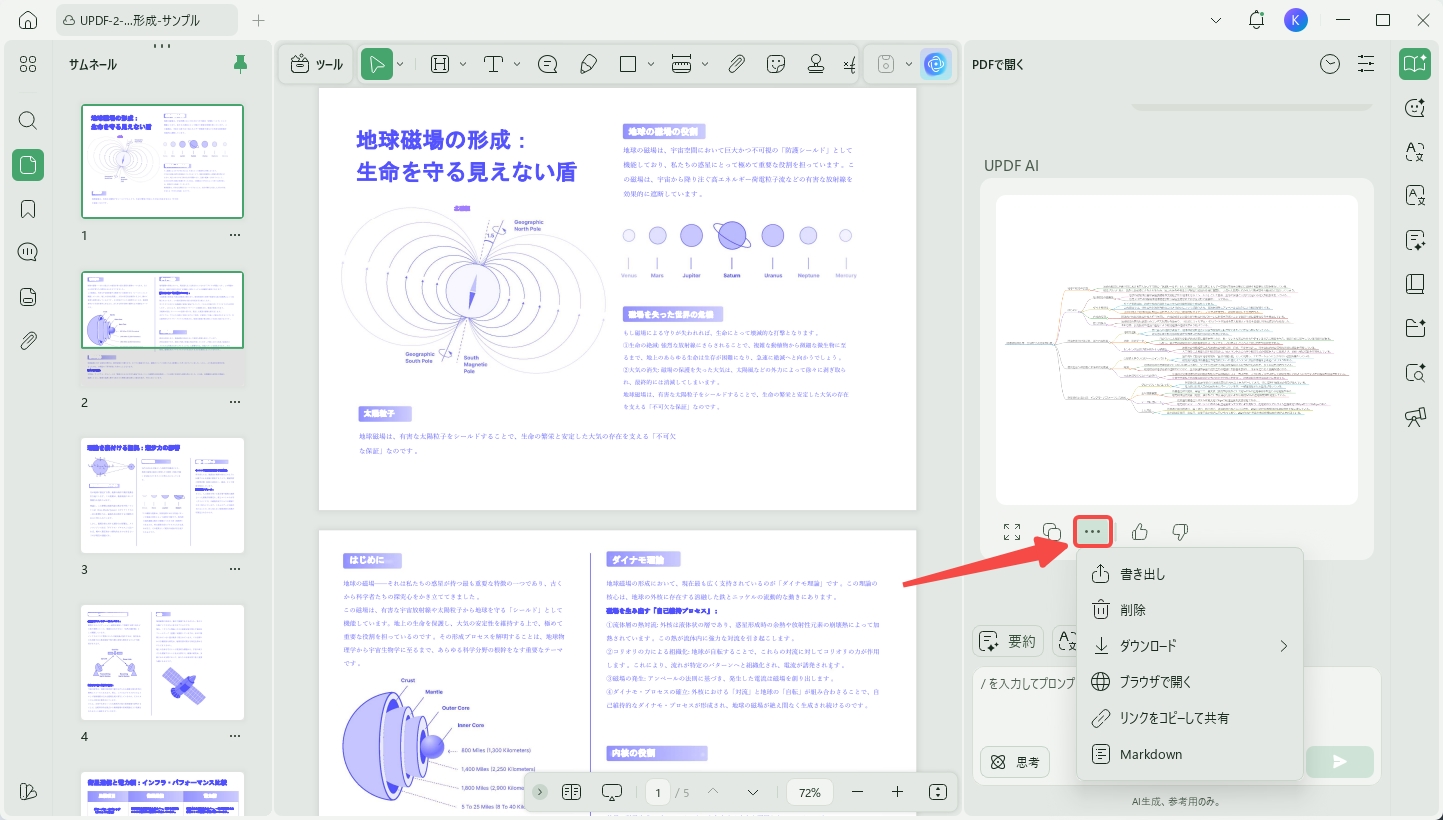Select ブラウザで開く menu entry

point(1190,682)
